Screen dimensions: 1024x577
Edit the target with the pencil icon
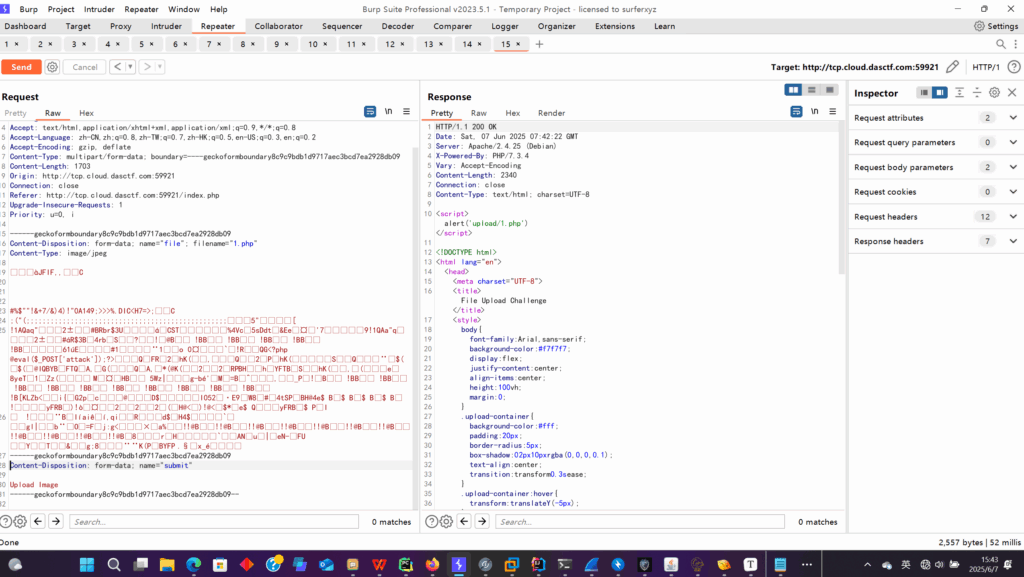(x=953, y=67)
